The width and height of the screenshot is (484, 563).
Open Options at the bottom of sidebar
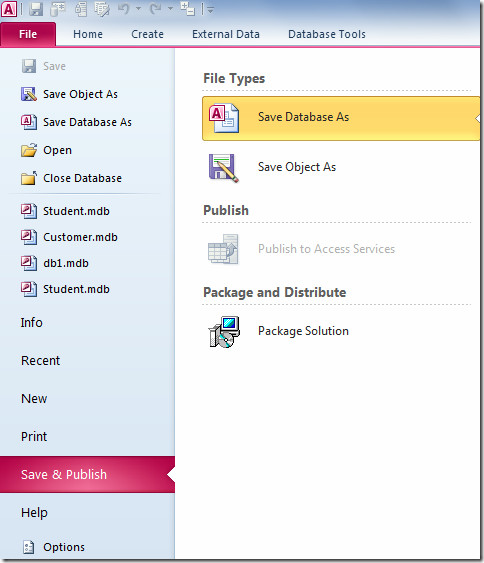click(64, 547)
